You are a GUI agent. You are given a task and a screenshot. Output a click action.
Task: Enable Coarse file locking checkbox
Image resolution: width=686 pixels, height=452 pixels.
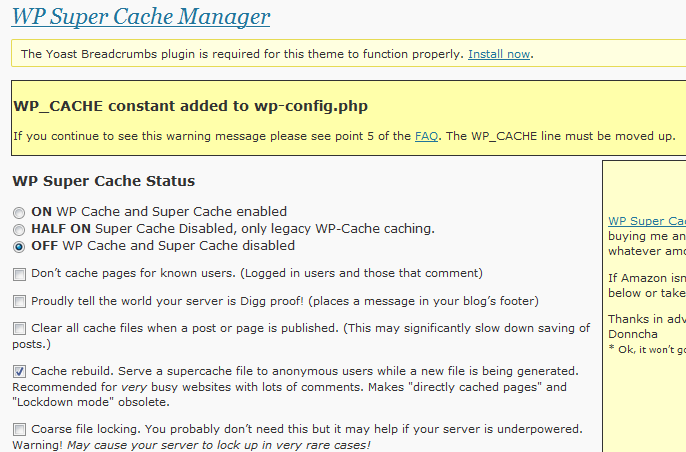pos(19,429)
